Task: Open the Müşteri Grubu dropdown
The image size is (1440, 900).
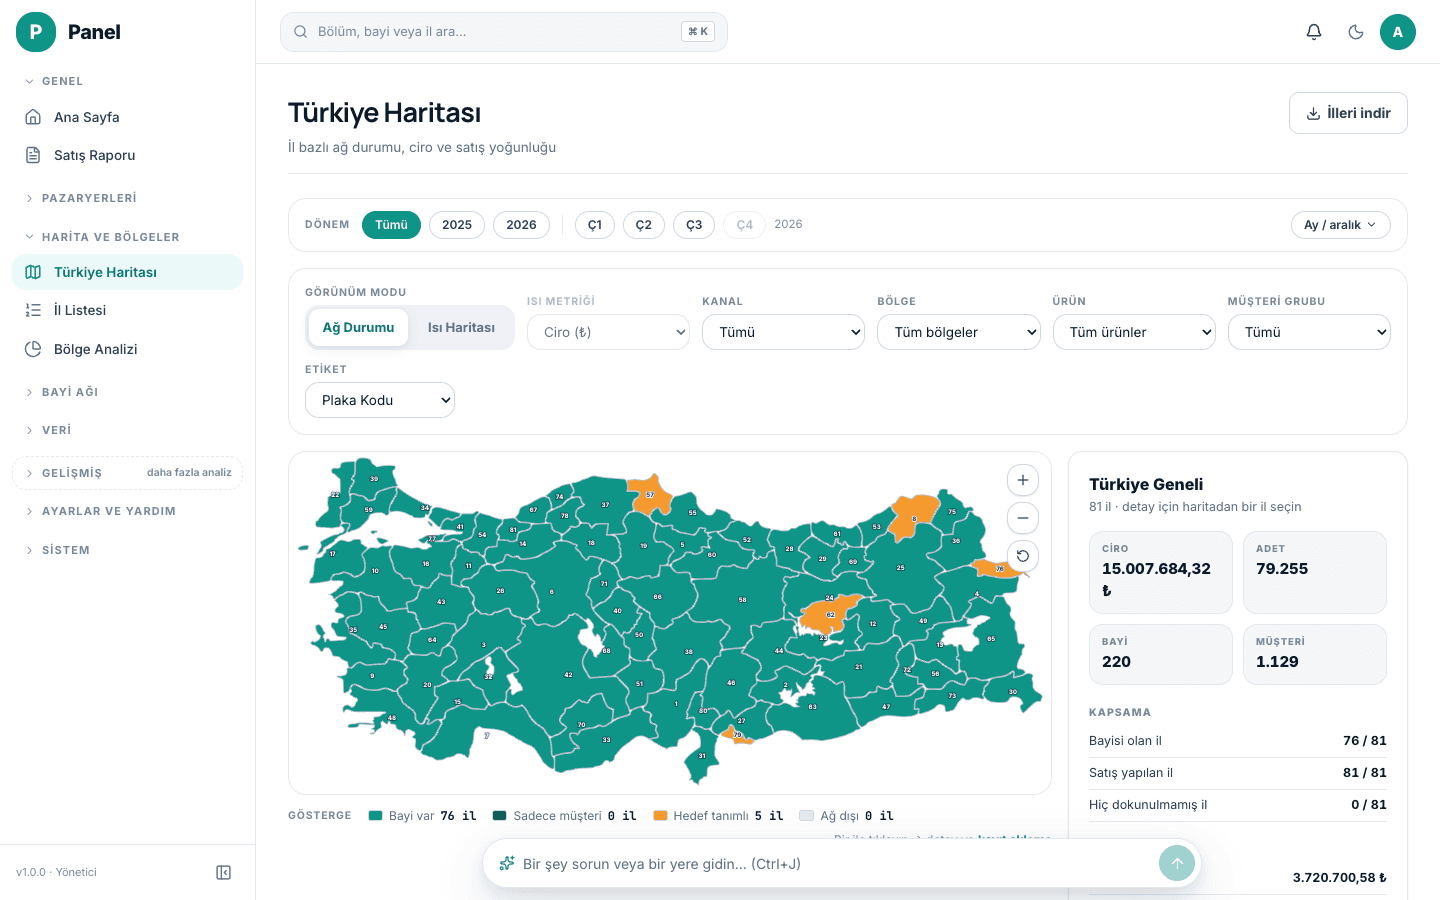Action: coord(1309,332)
